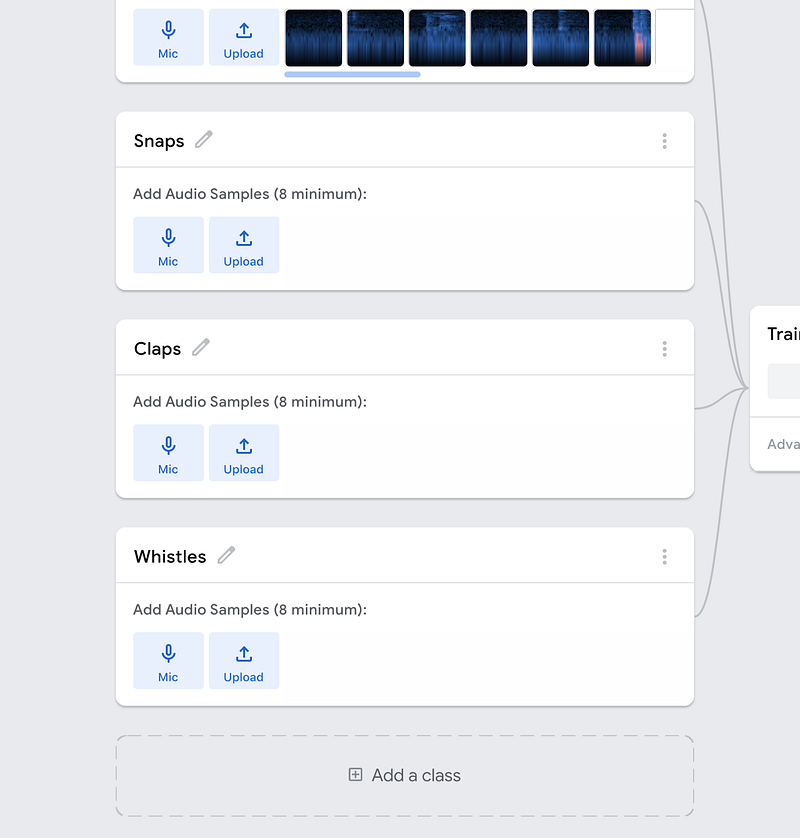
Task: Rename the Snaps class via pencil icon
Action: click(x=204, y=139)
